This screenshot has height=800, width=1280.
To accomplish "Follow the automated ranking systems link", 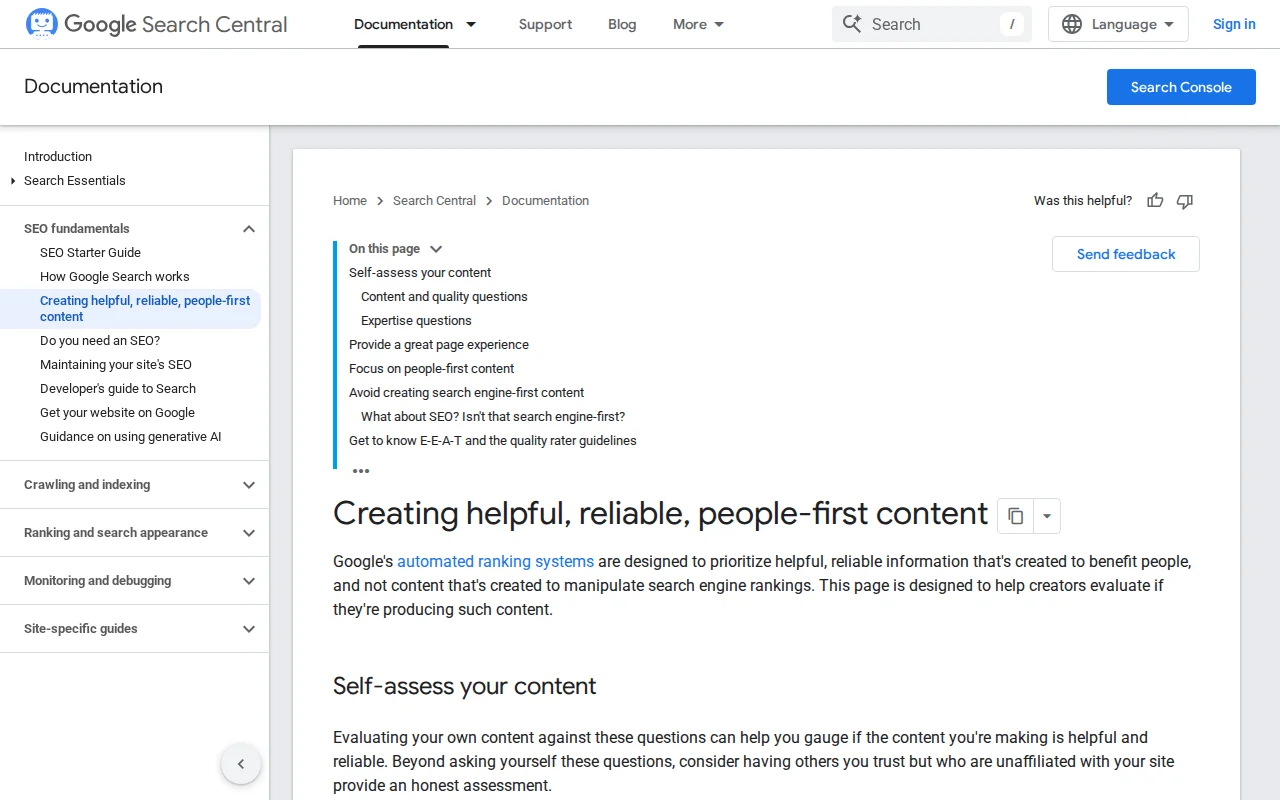I will [x=495, y=561].
